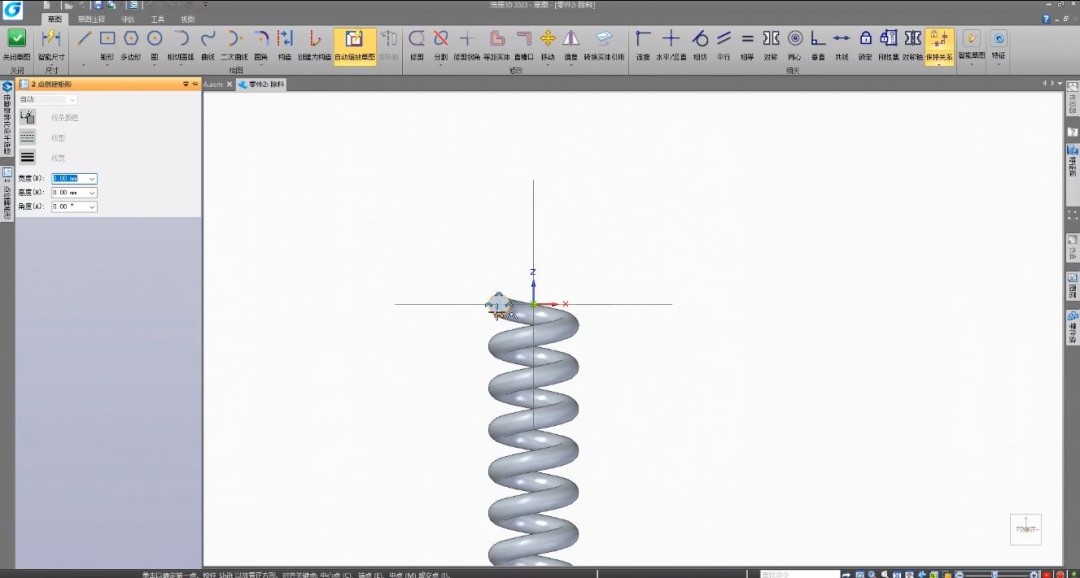
Task: Click 关闭草图 to finish the sketch
Action: pyautogui.click(x=16, y=42)
